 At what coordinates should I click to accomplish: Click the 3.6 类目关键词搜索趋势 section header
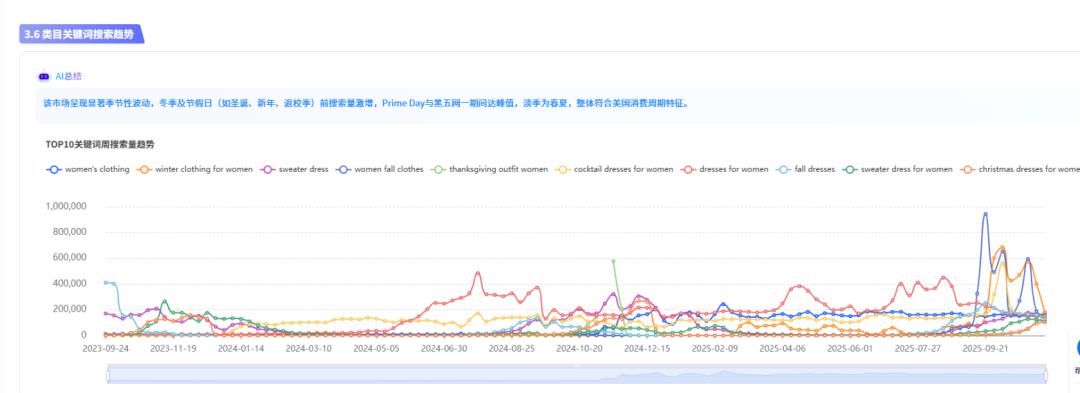click(81, 34)
